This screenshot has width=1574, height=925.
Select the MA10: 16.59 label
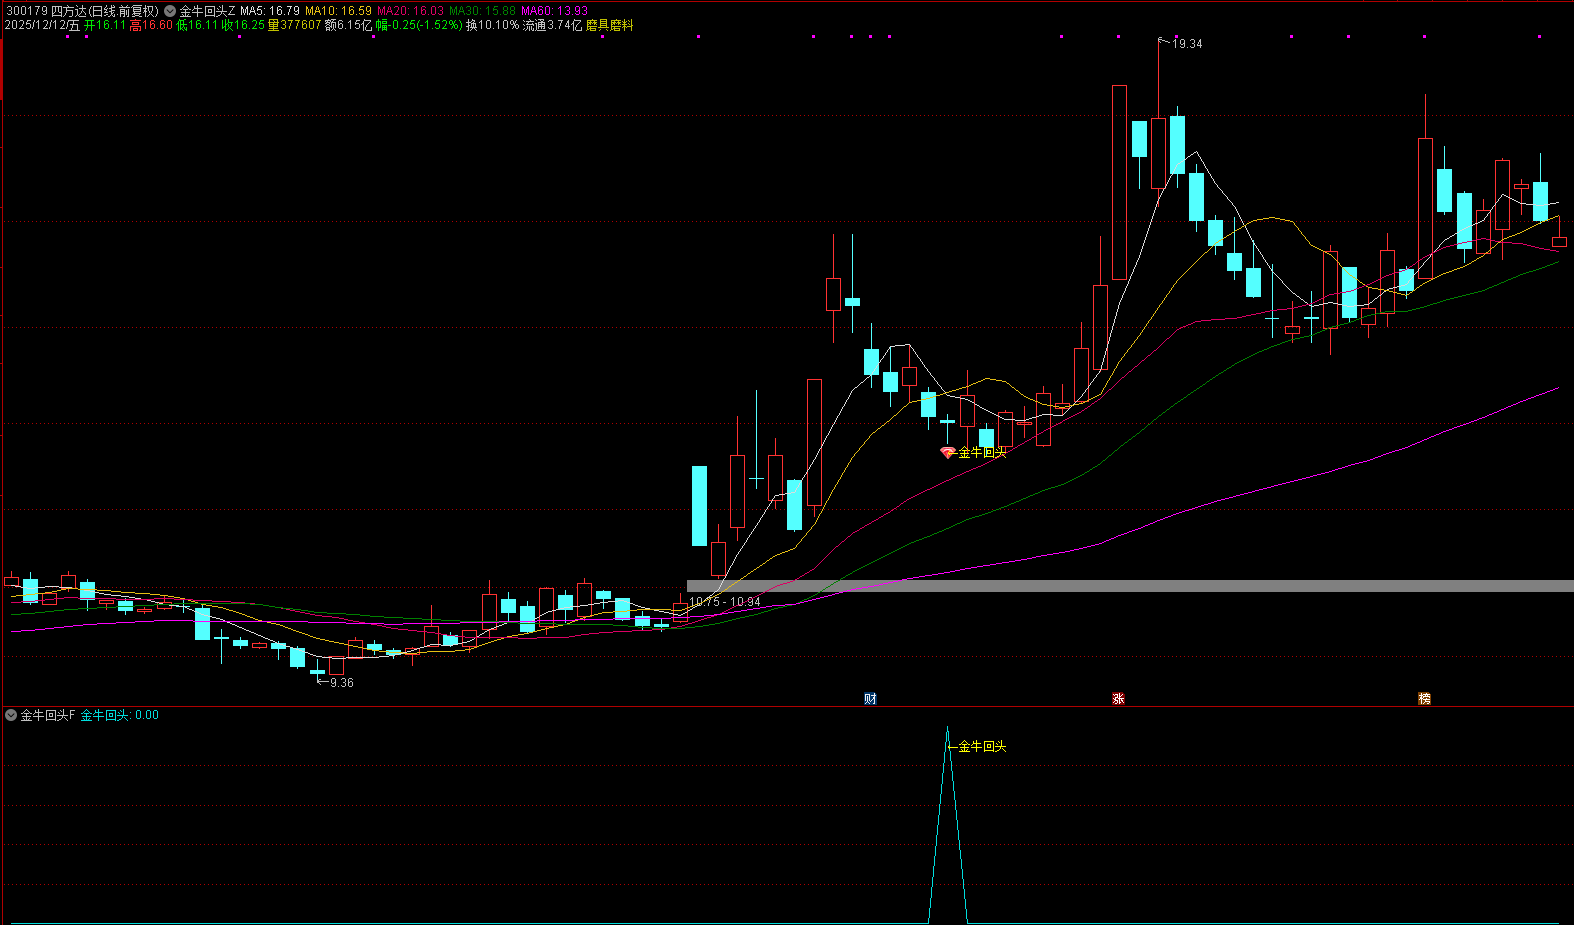coord(338,11)
